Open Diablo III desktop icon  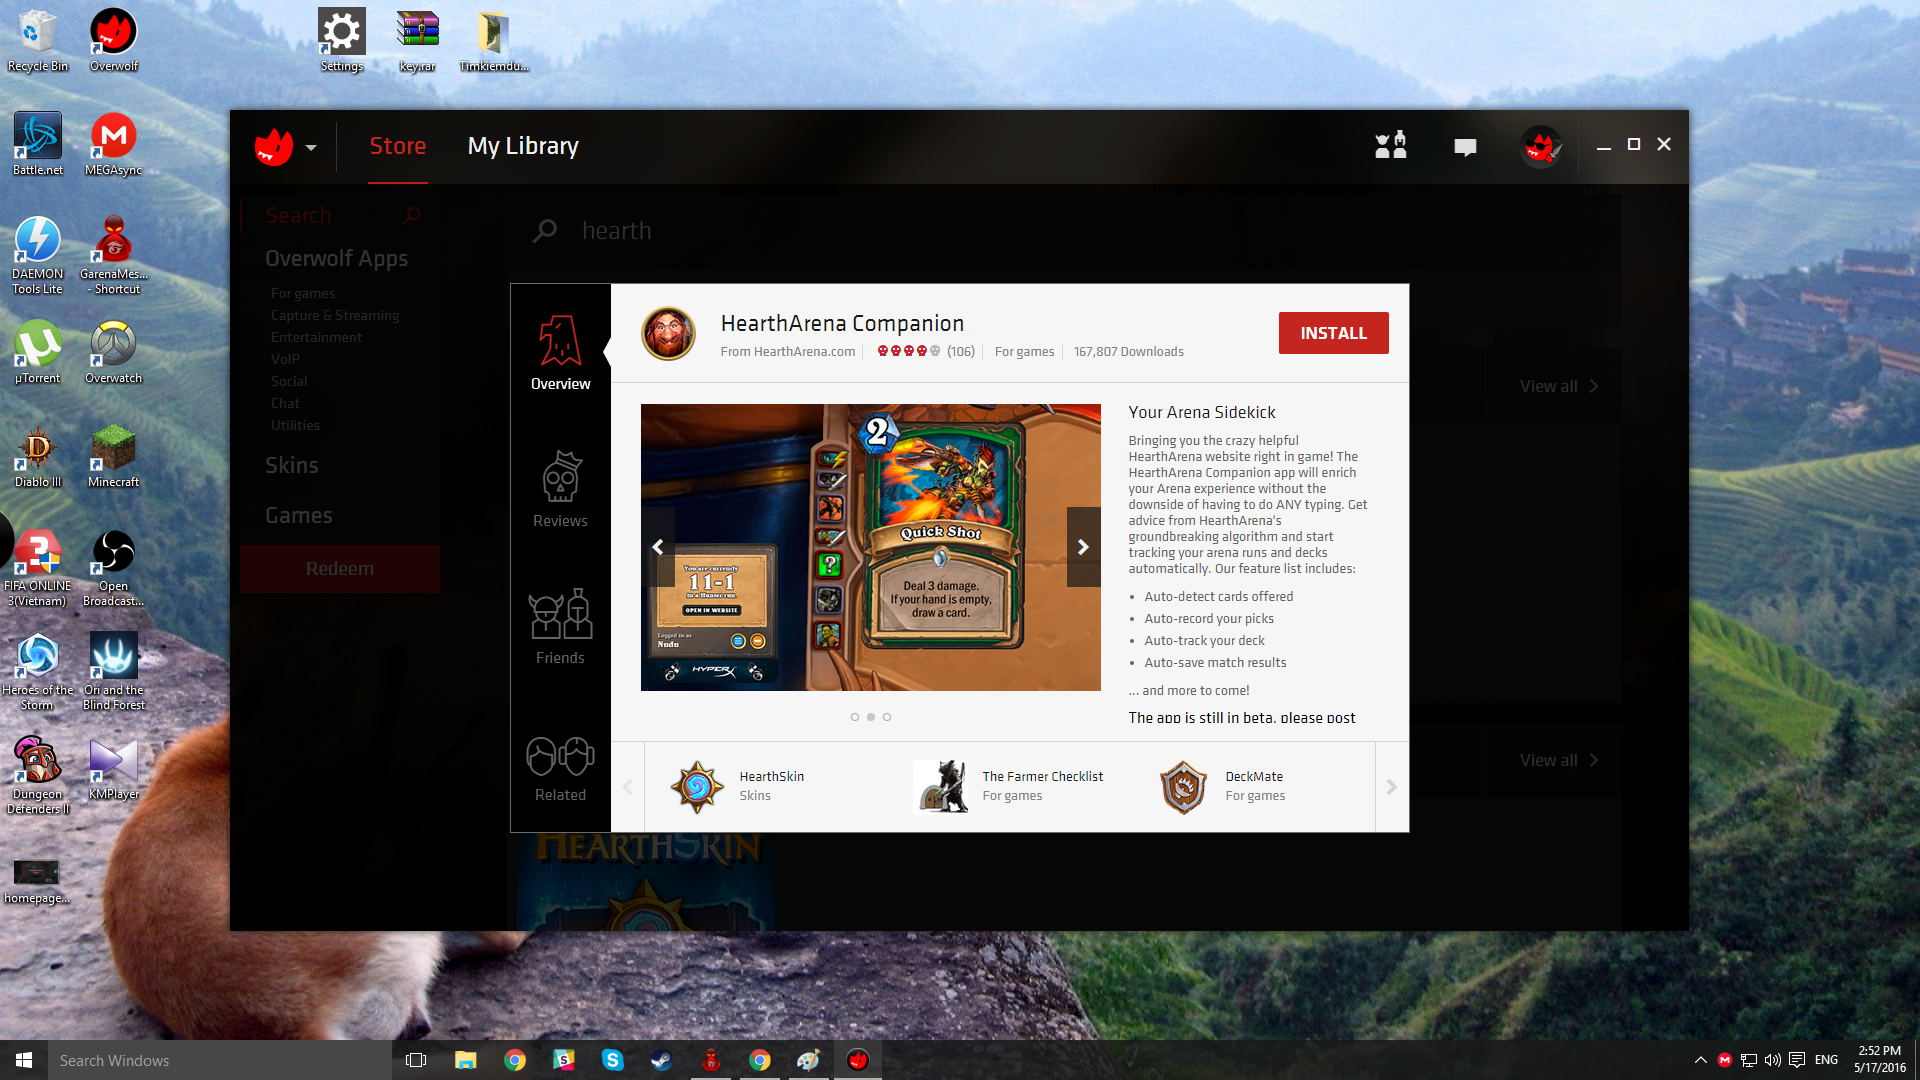(38, 456)
